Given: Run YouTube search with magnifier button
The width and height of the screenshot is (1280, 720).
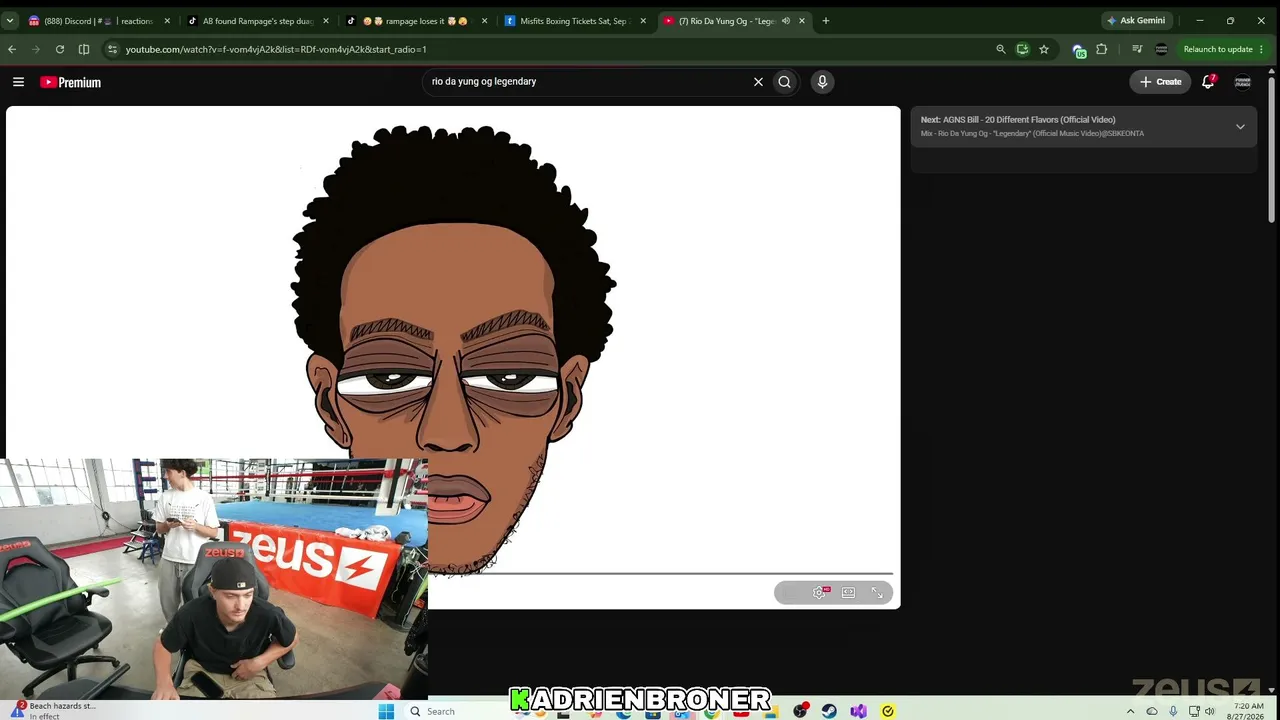Looking at the screenshot, I should pyautogui.click(x=784, y=82).
